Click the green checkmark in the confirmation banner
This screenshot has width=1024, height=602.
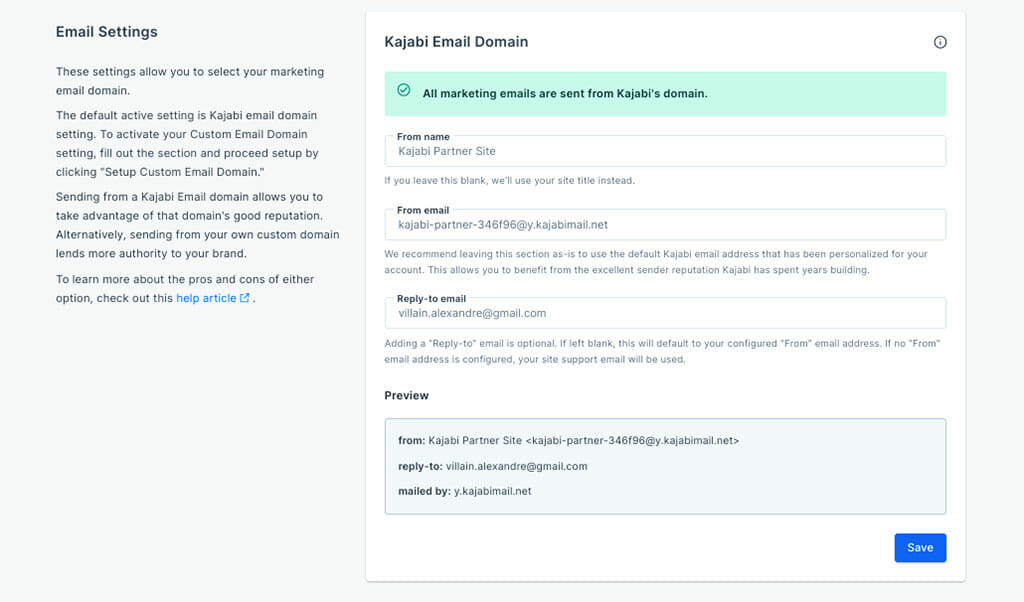(403, 90)
